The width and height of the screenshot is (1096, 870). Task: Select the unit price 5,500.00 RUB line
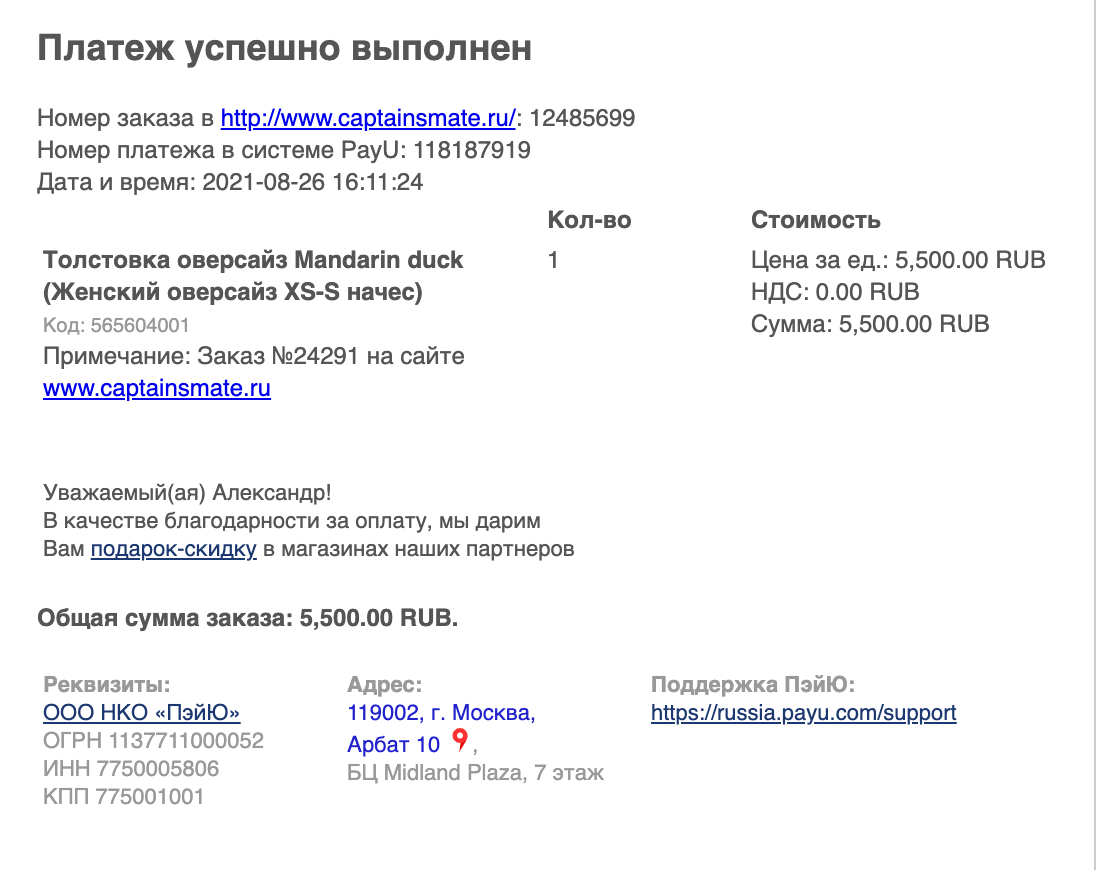(898, 260)
